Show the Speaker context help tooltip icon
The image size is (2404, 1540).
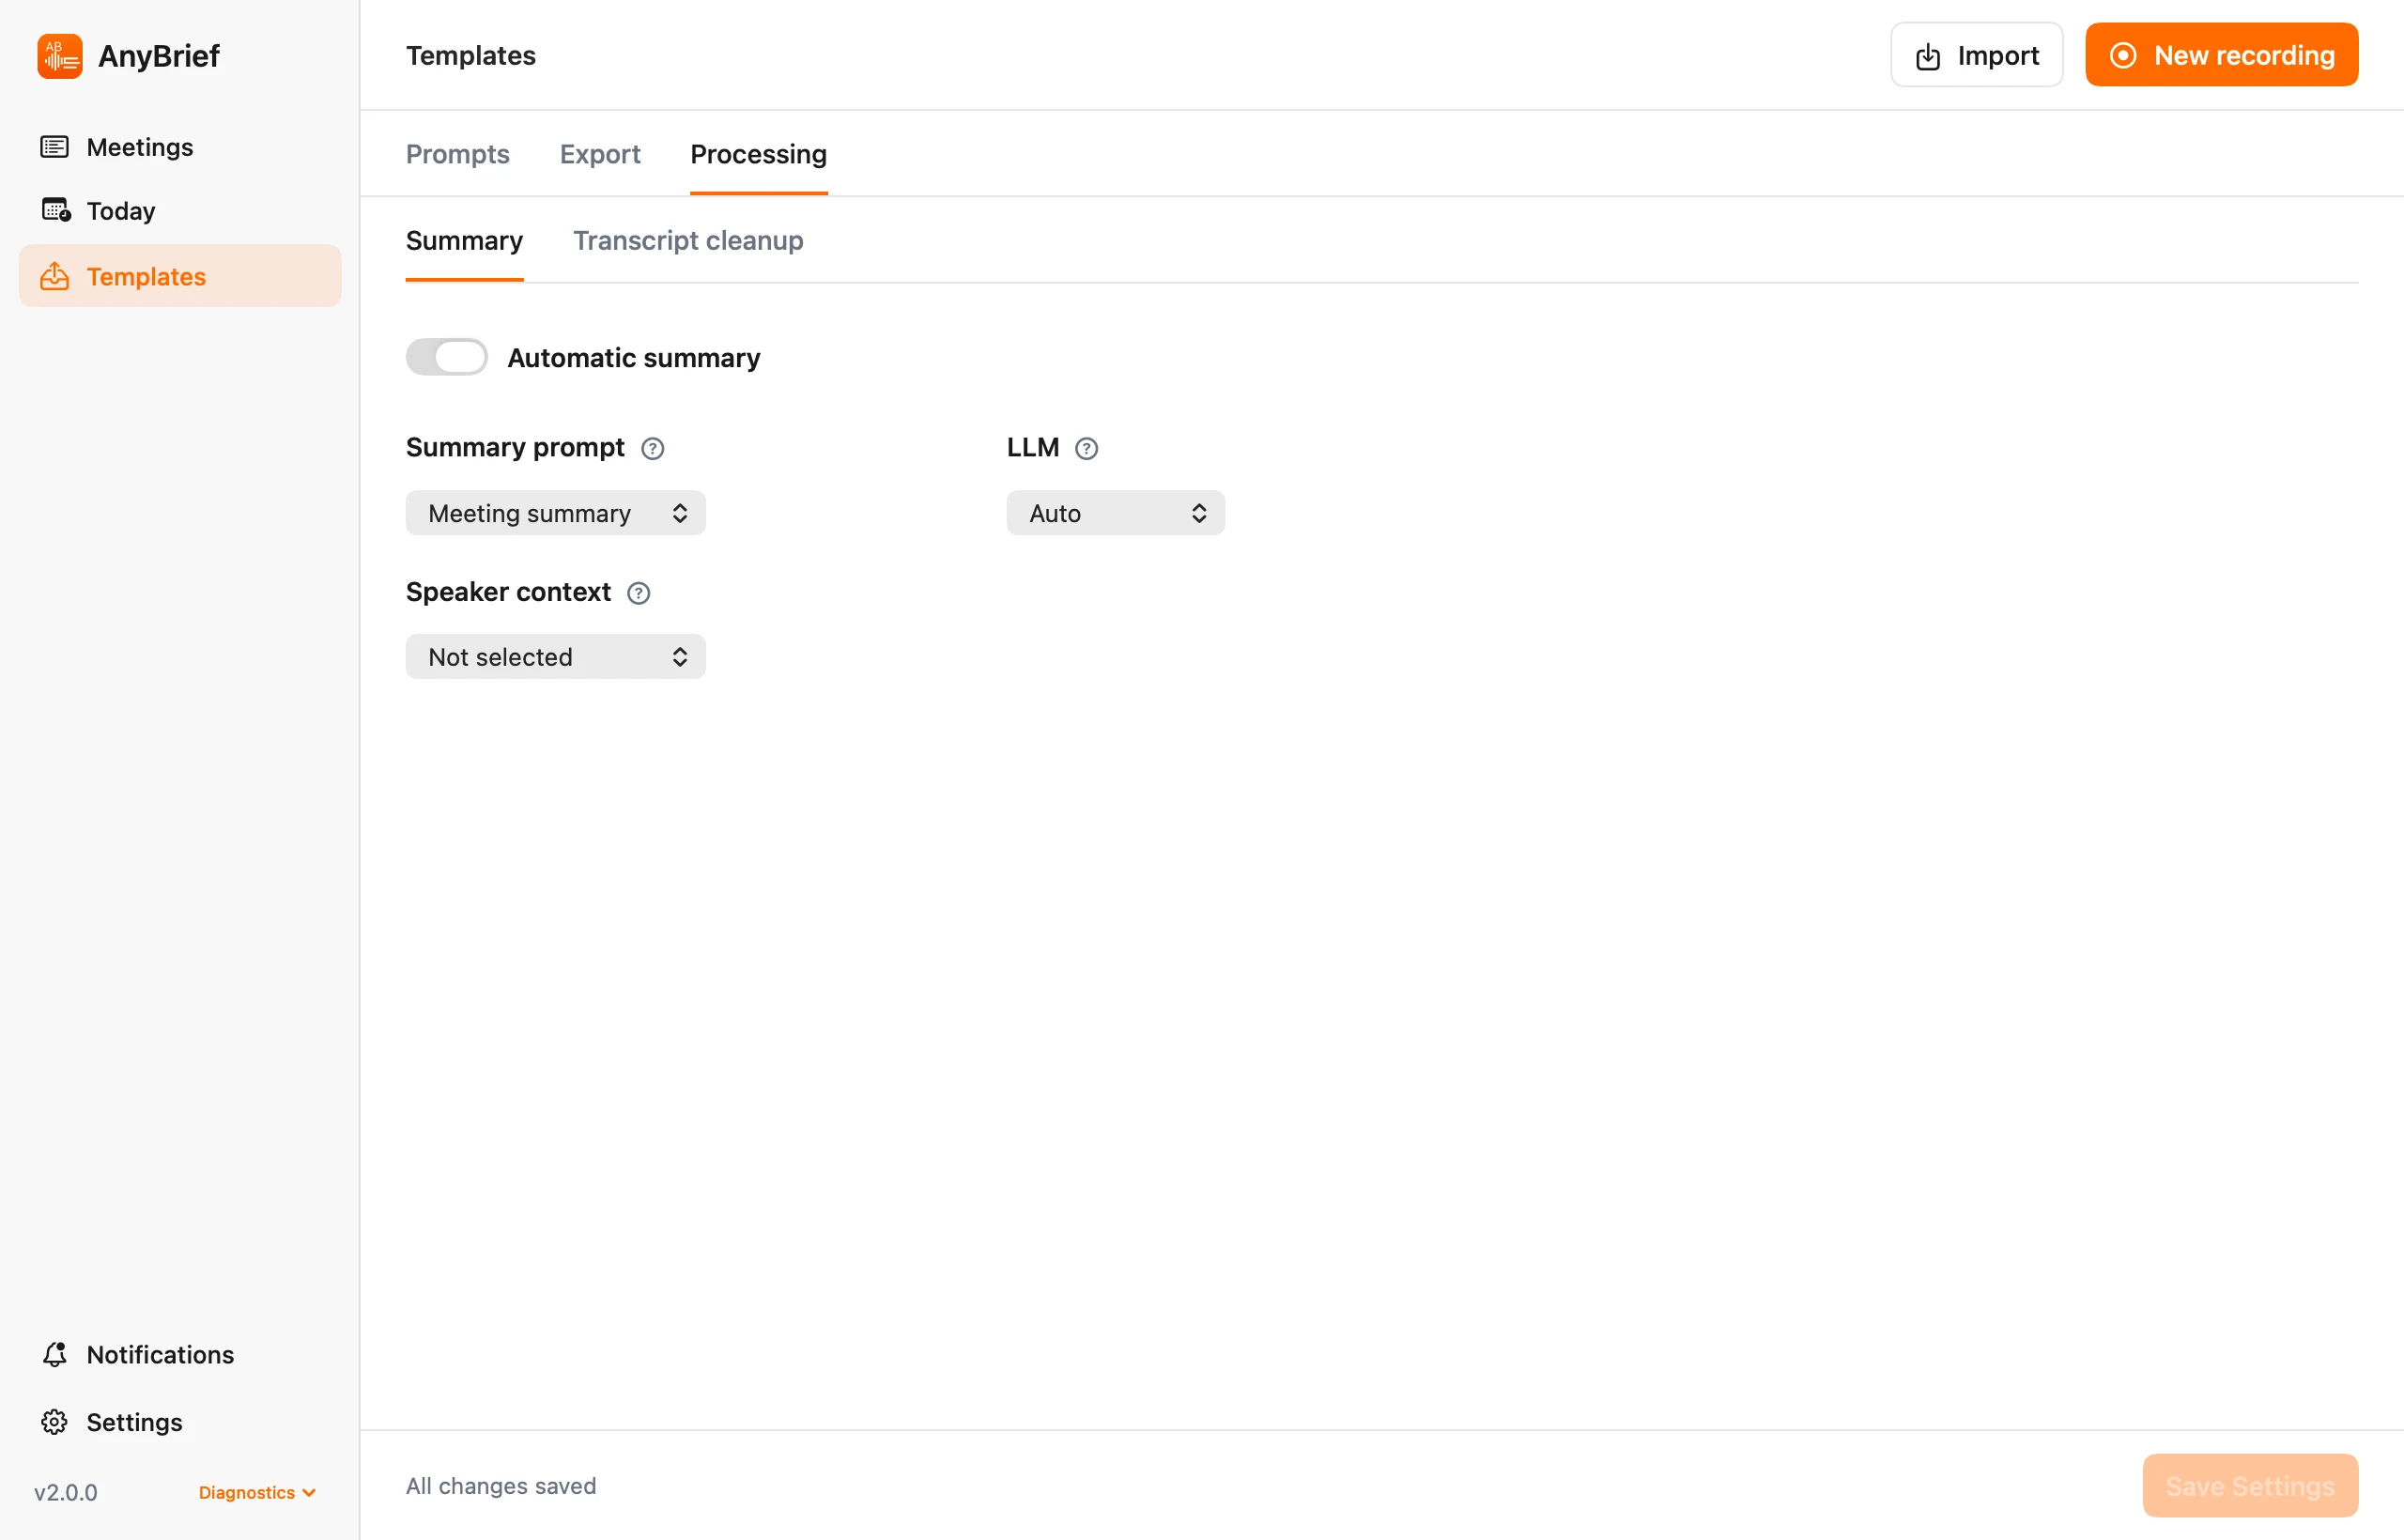click(638, 593)
